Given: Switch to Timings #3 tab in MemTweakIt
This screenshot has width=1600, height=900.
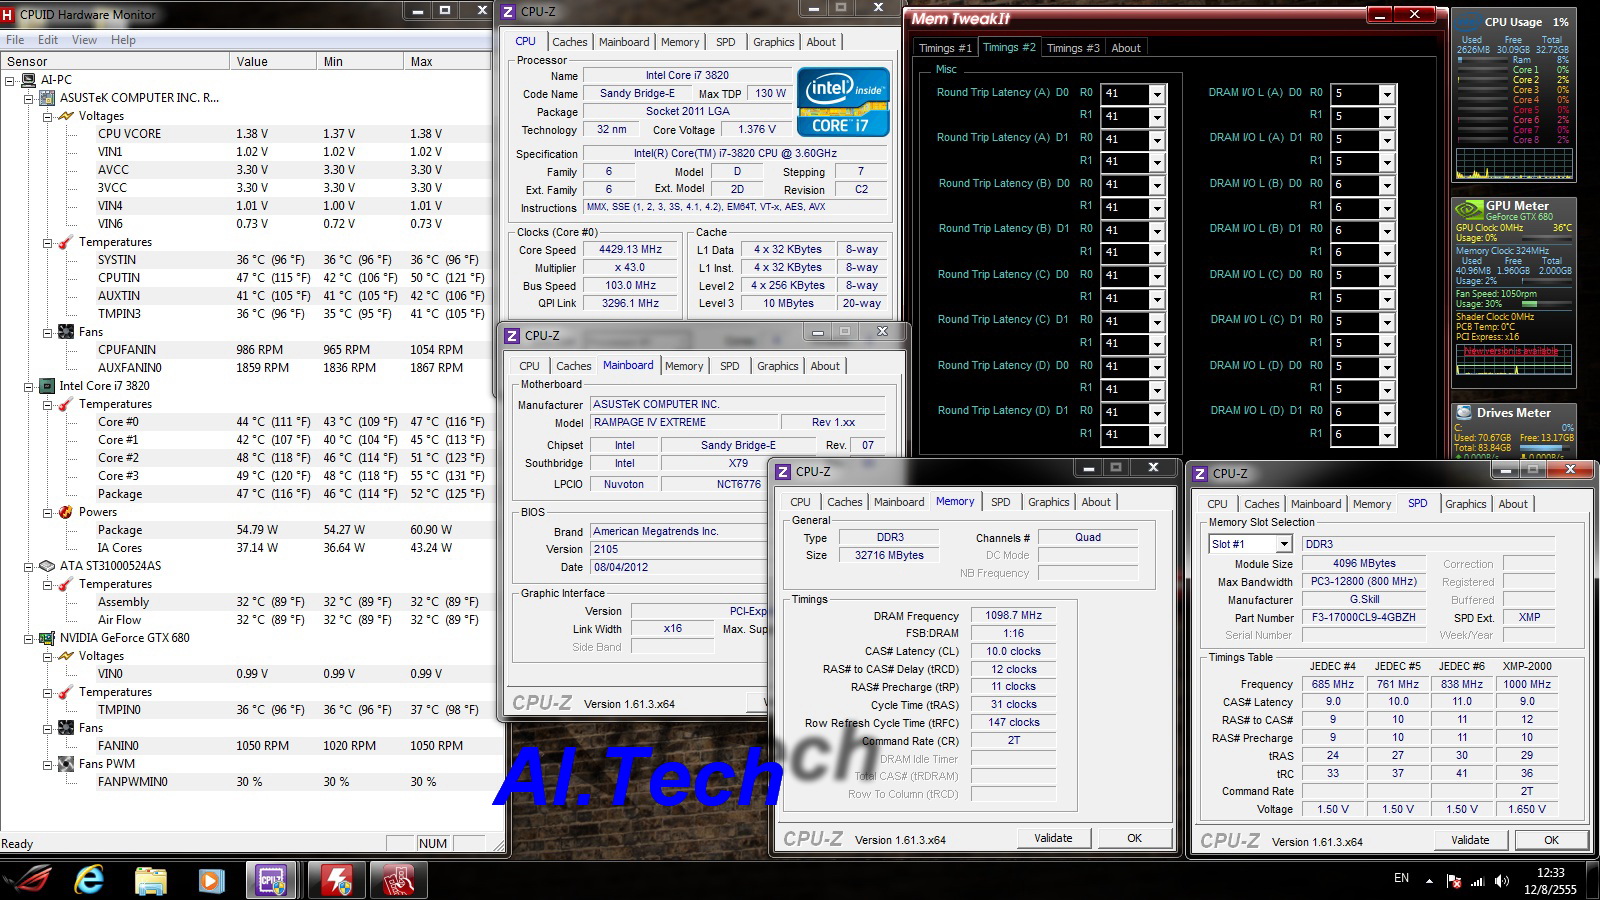Looking at the screenshot, I should click(1072, 48).
